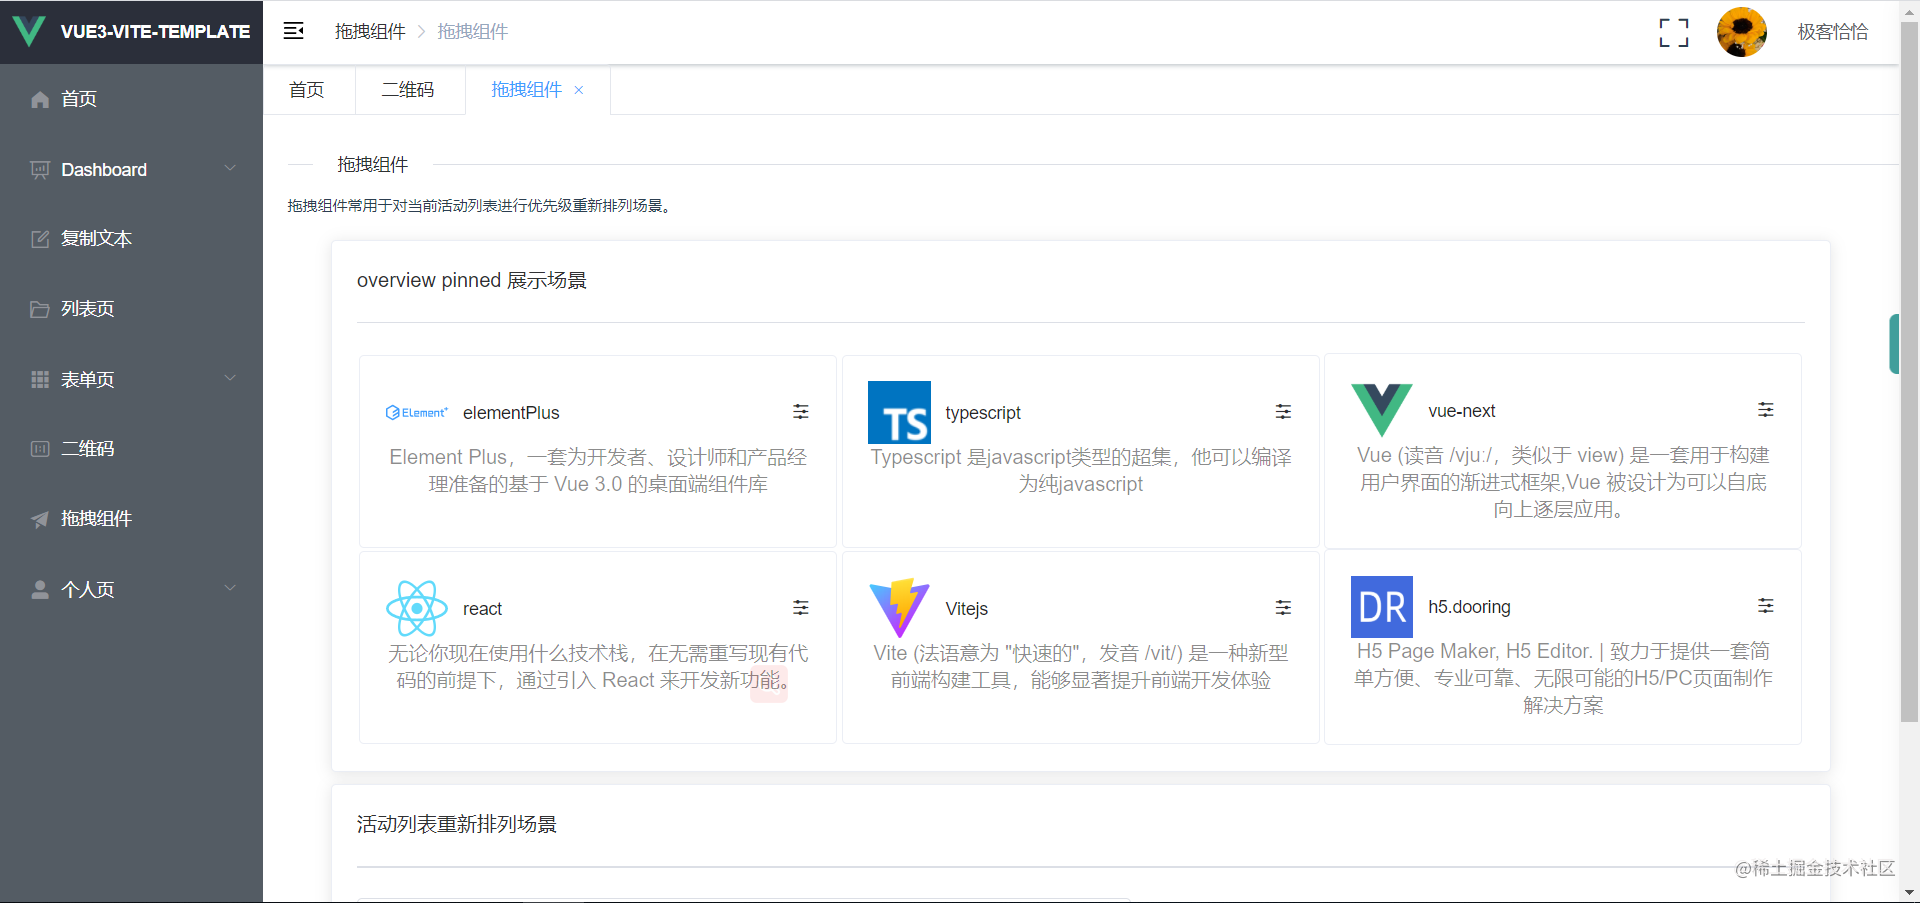
Task: Switch to the 二维码 tab
Action: (x=408, y=90)
